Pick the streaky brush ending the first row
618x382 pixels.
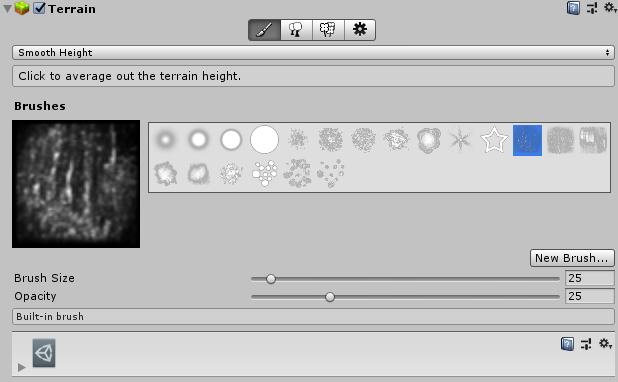(x=593, y=140)
